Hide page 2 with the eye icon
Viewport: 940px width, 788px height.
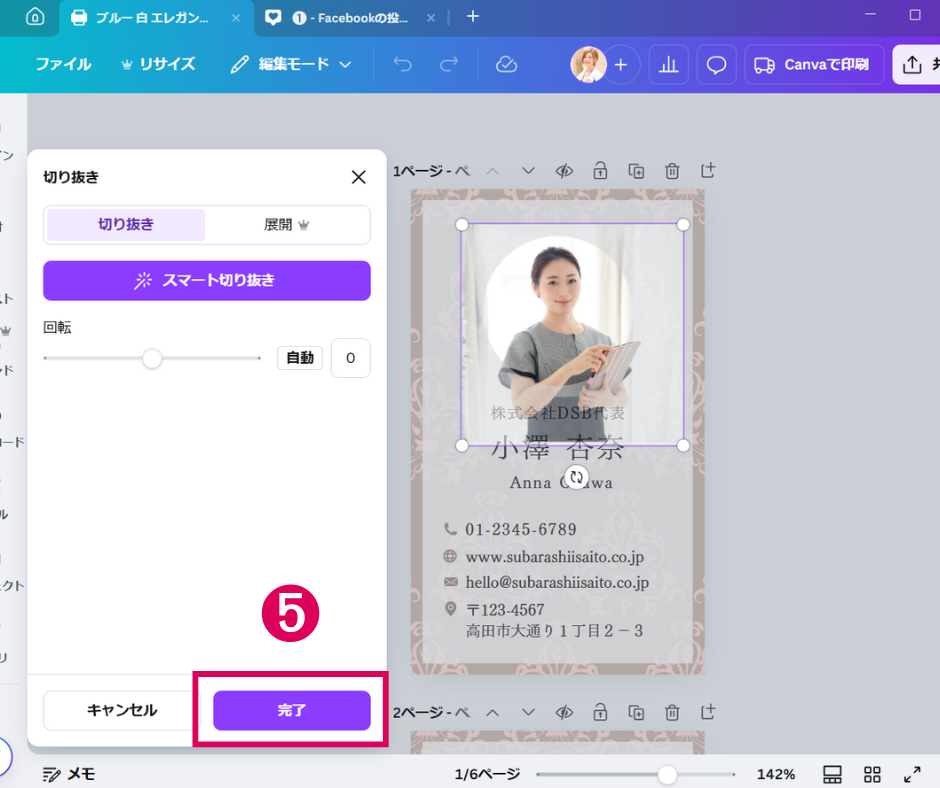click(564, 713)
